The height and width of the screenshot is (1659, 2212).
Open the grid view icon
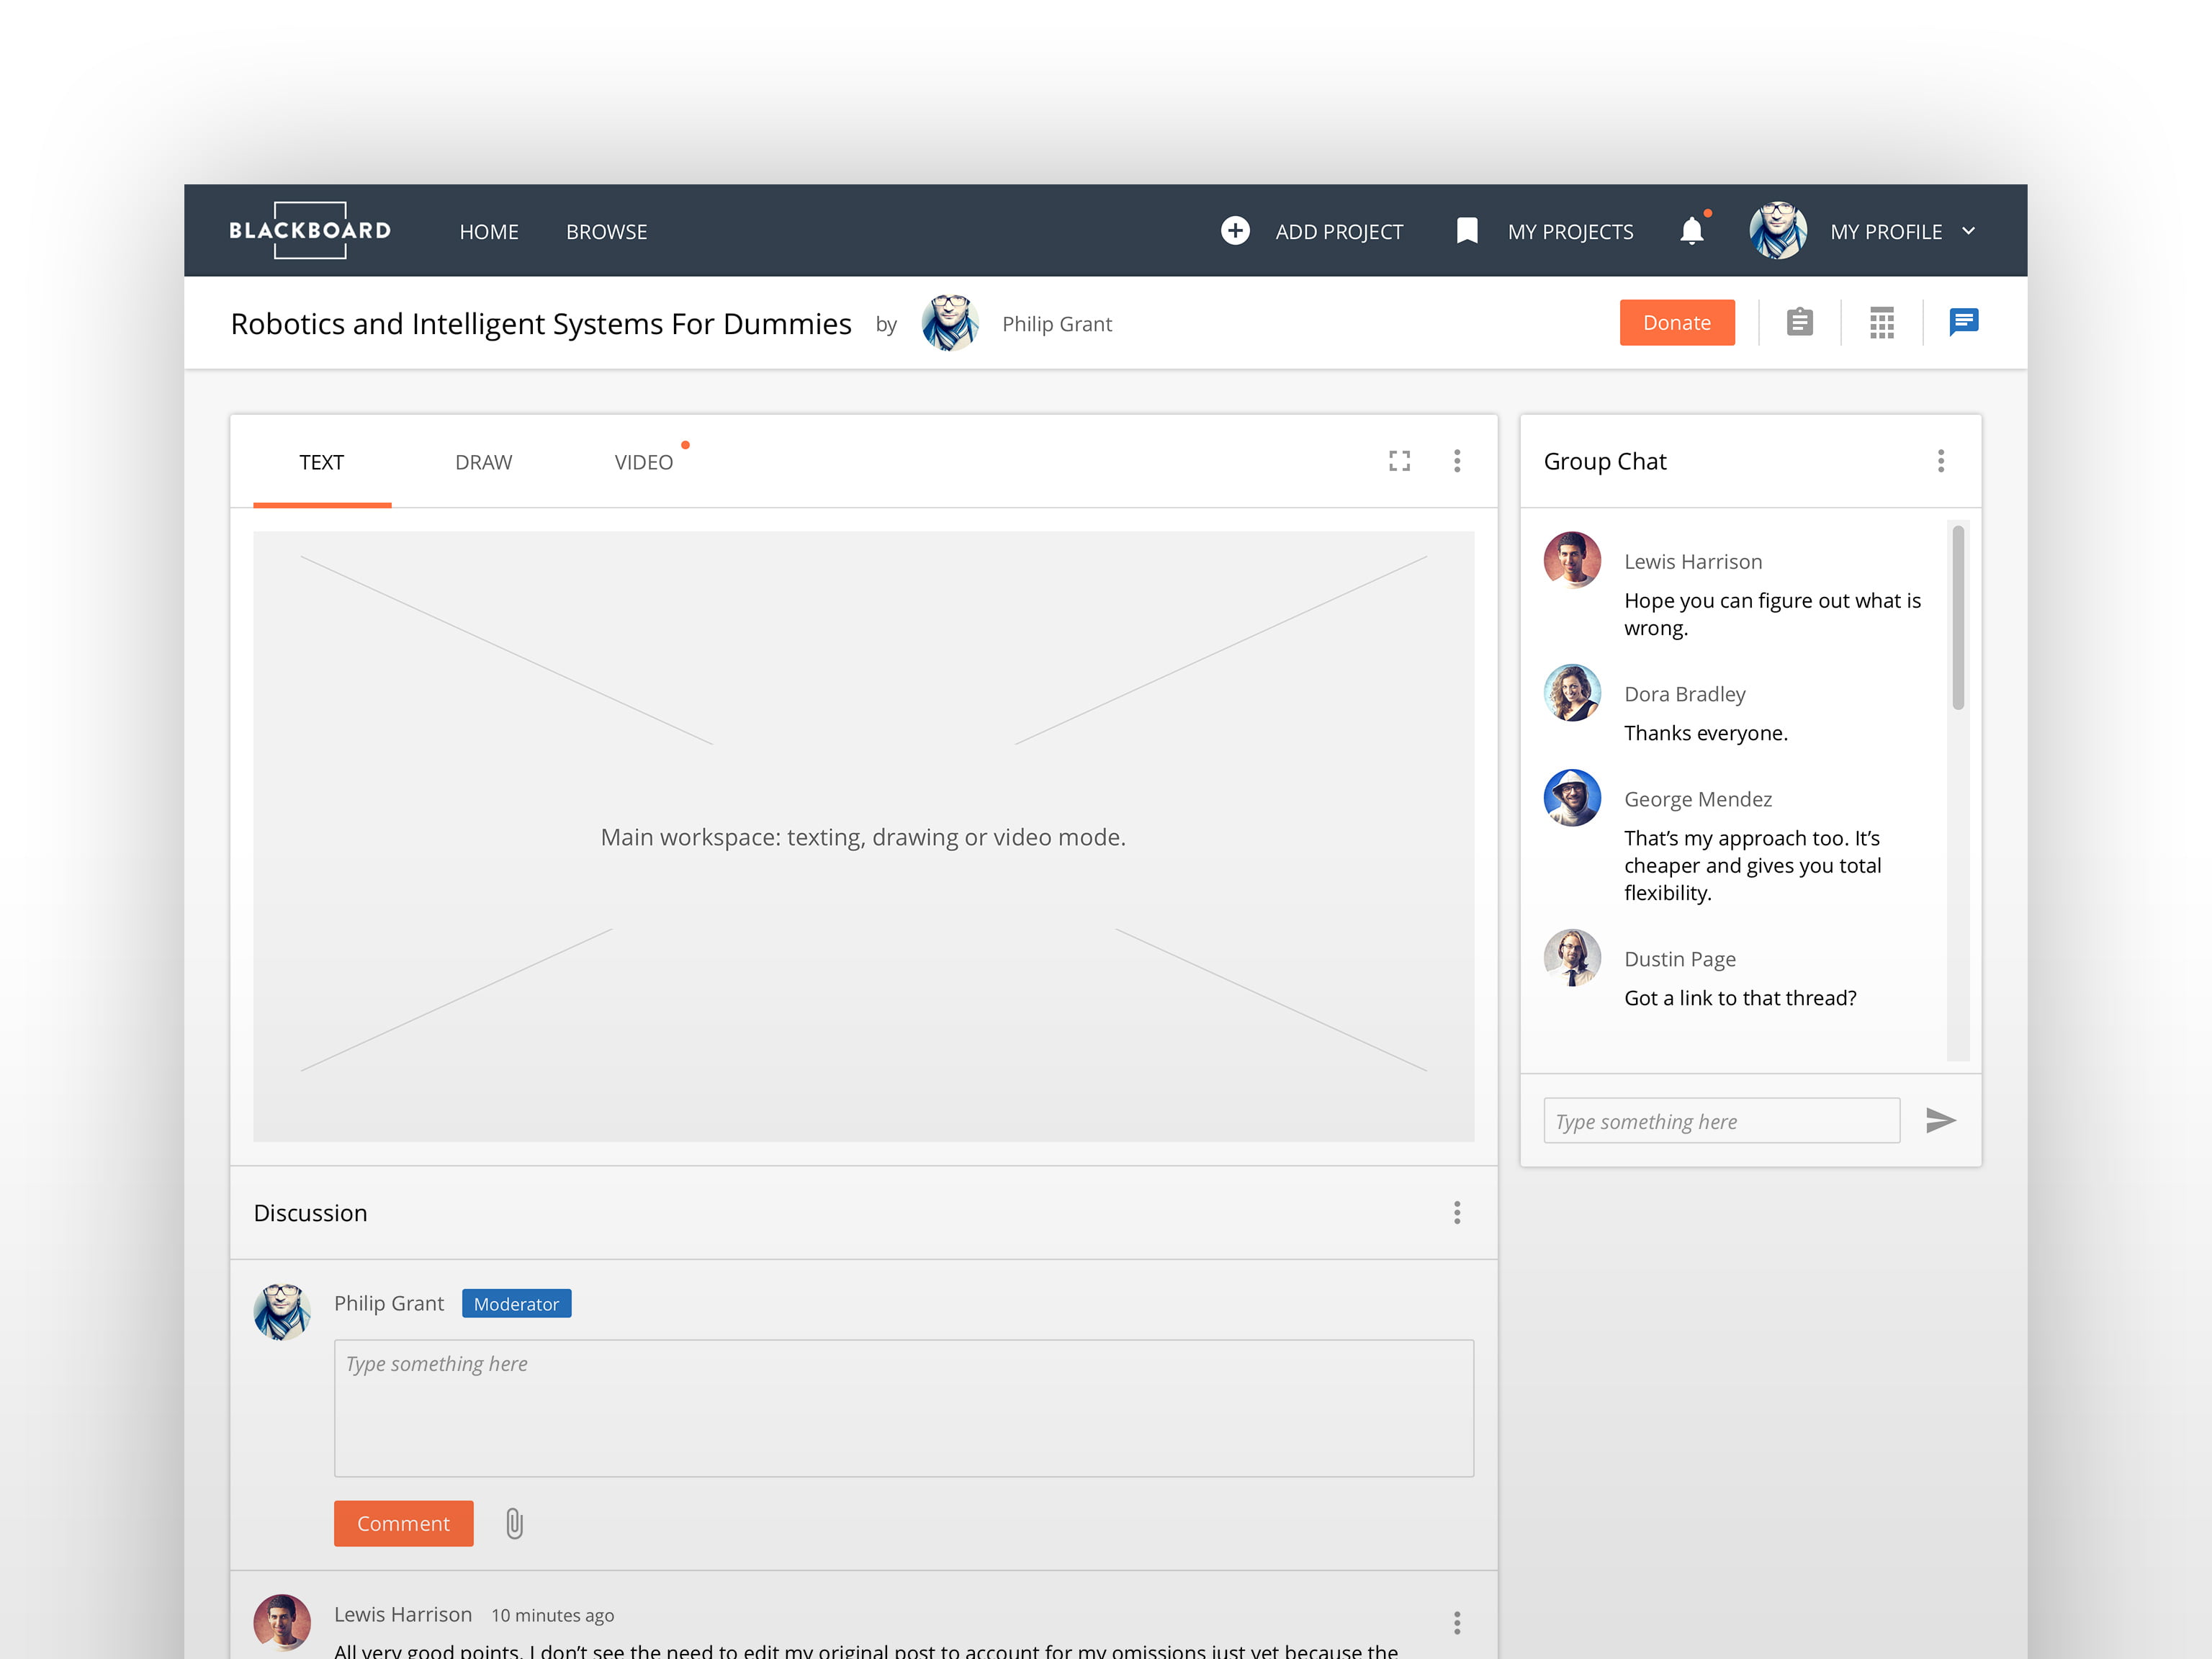coord(1881,322)
